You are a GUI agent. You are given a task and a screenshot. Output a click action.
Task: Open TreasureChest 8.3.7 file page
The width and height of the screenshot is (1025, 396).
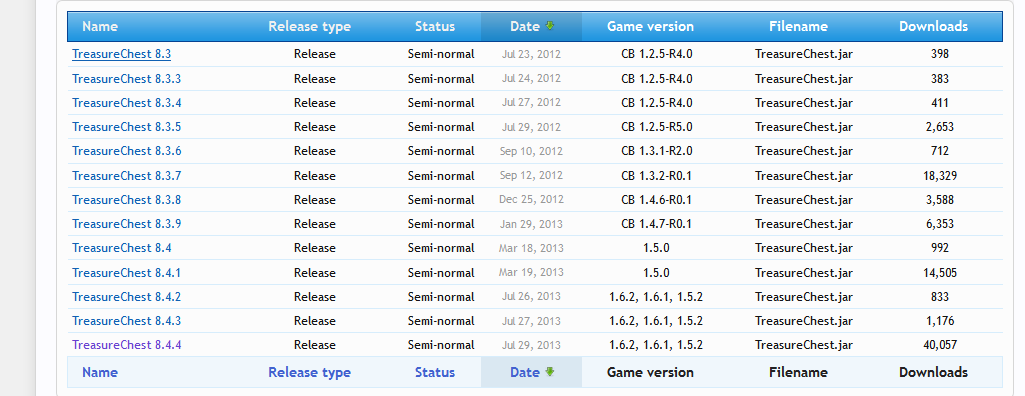pos(127,175)
